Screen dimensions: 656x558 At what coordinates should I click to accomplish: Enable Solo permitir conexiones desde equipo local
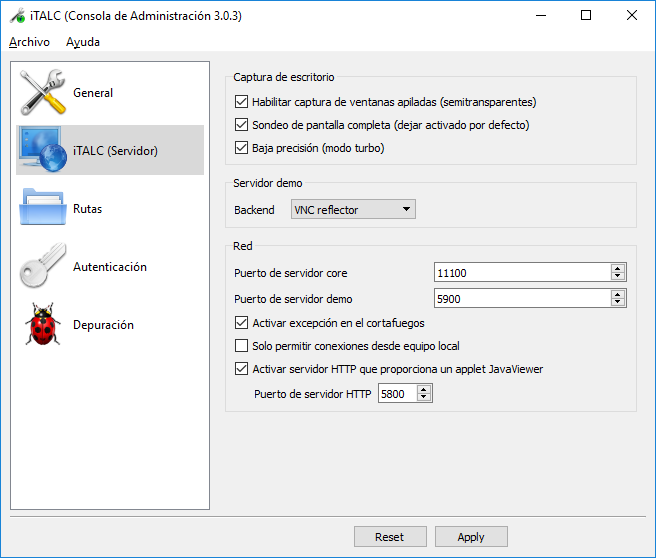pos(241,346)
